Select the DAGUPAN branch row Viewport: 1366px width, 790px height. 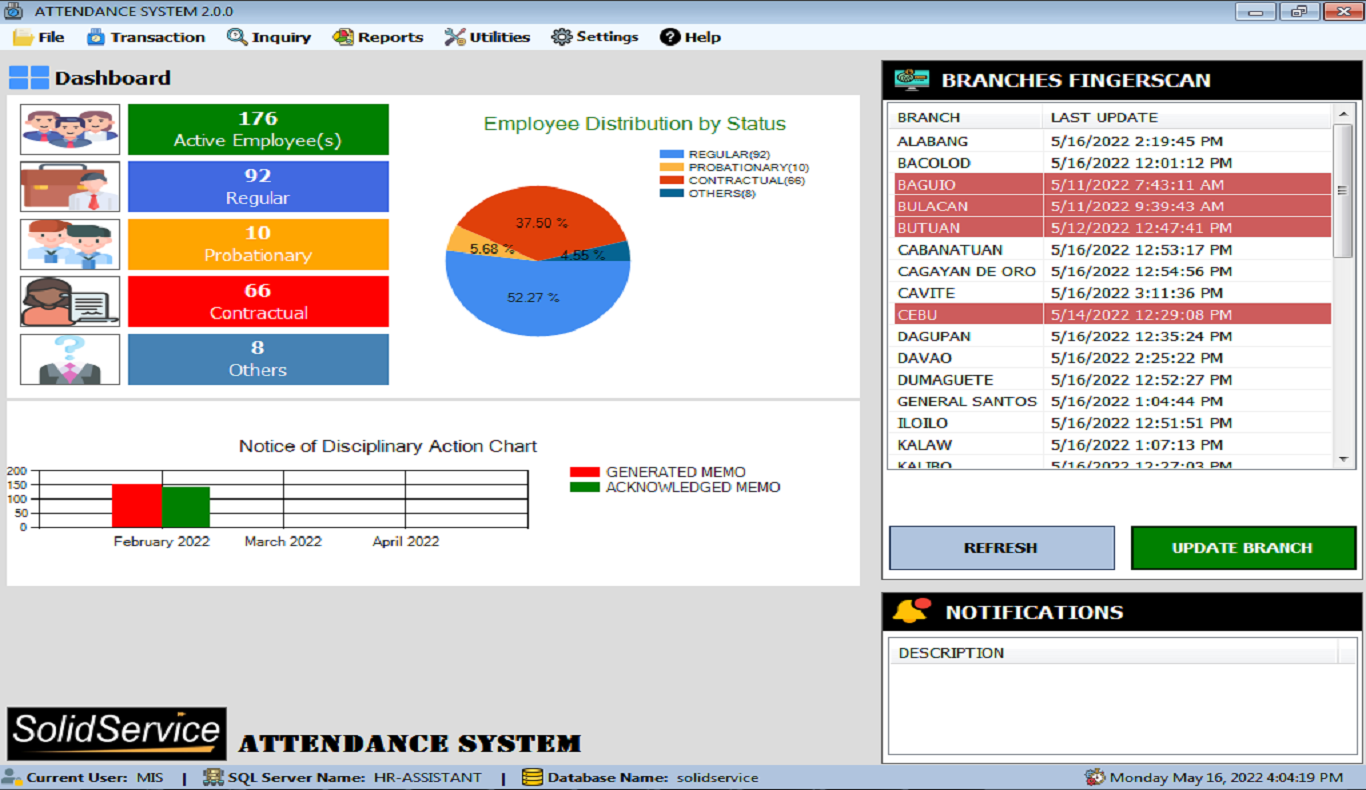click(x=1110, y=337)
